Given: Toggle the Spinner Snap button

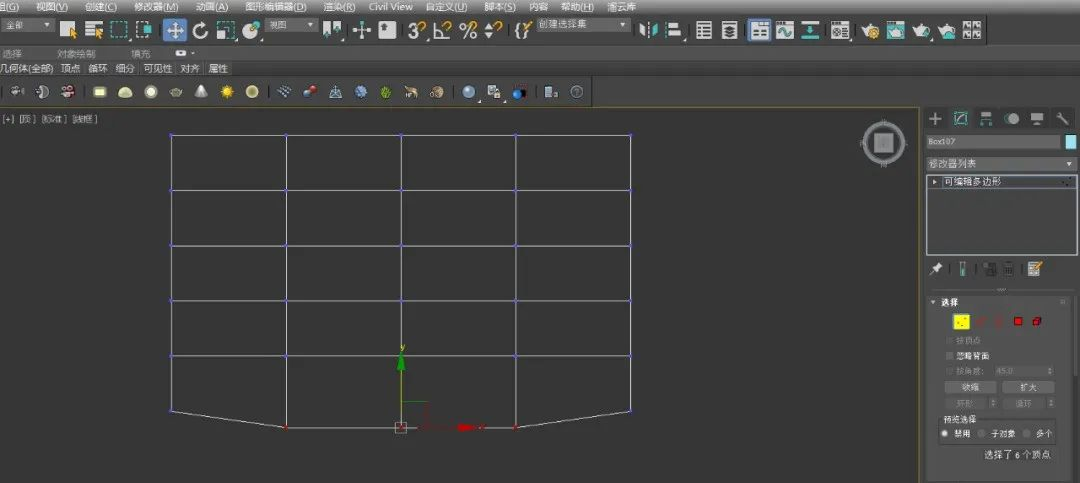Looking at the screenshot, I should tap(493, 30).
